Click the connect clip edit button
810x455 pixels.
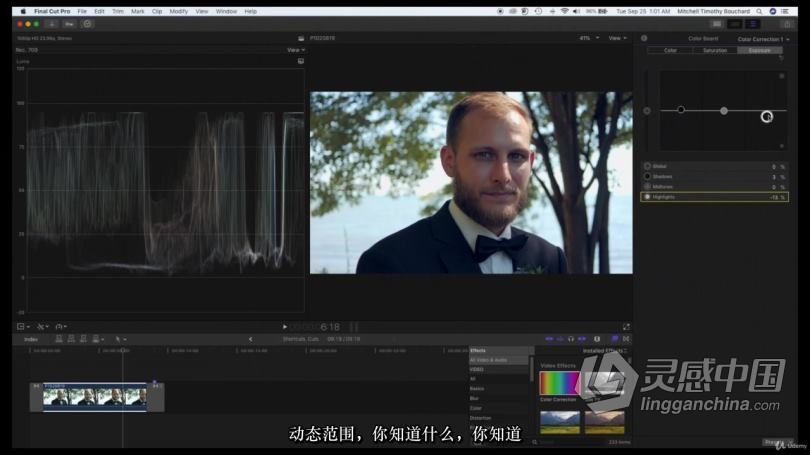(x=59, y=339)
